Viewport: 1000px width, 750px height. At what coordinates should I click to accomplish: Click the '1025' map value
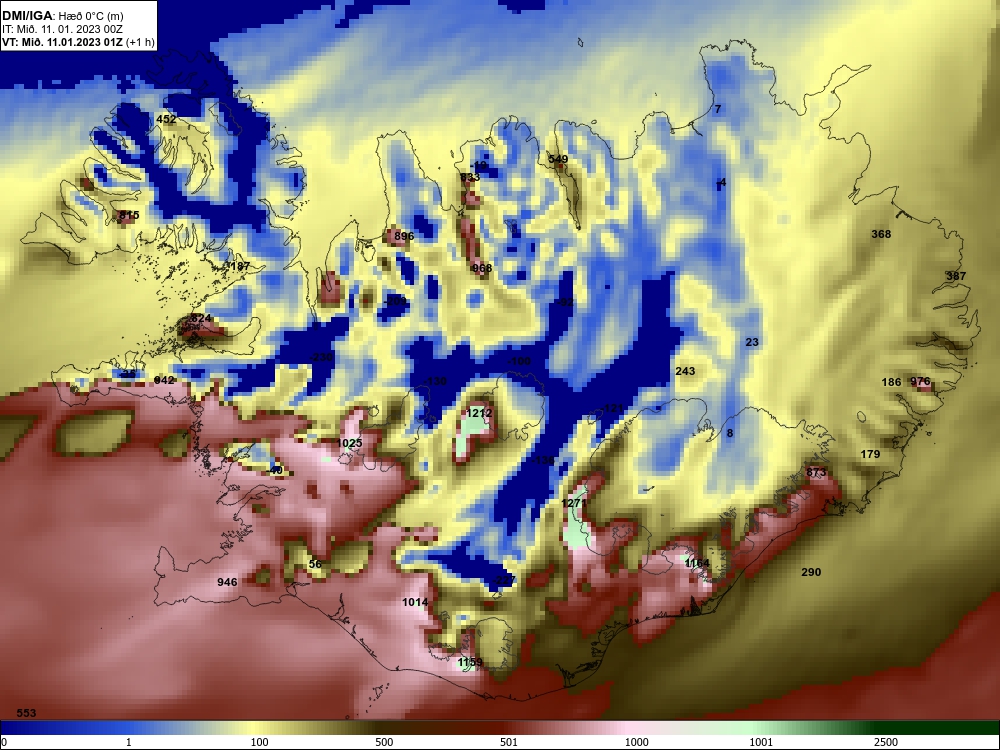[349, 443]
